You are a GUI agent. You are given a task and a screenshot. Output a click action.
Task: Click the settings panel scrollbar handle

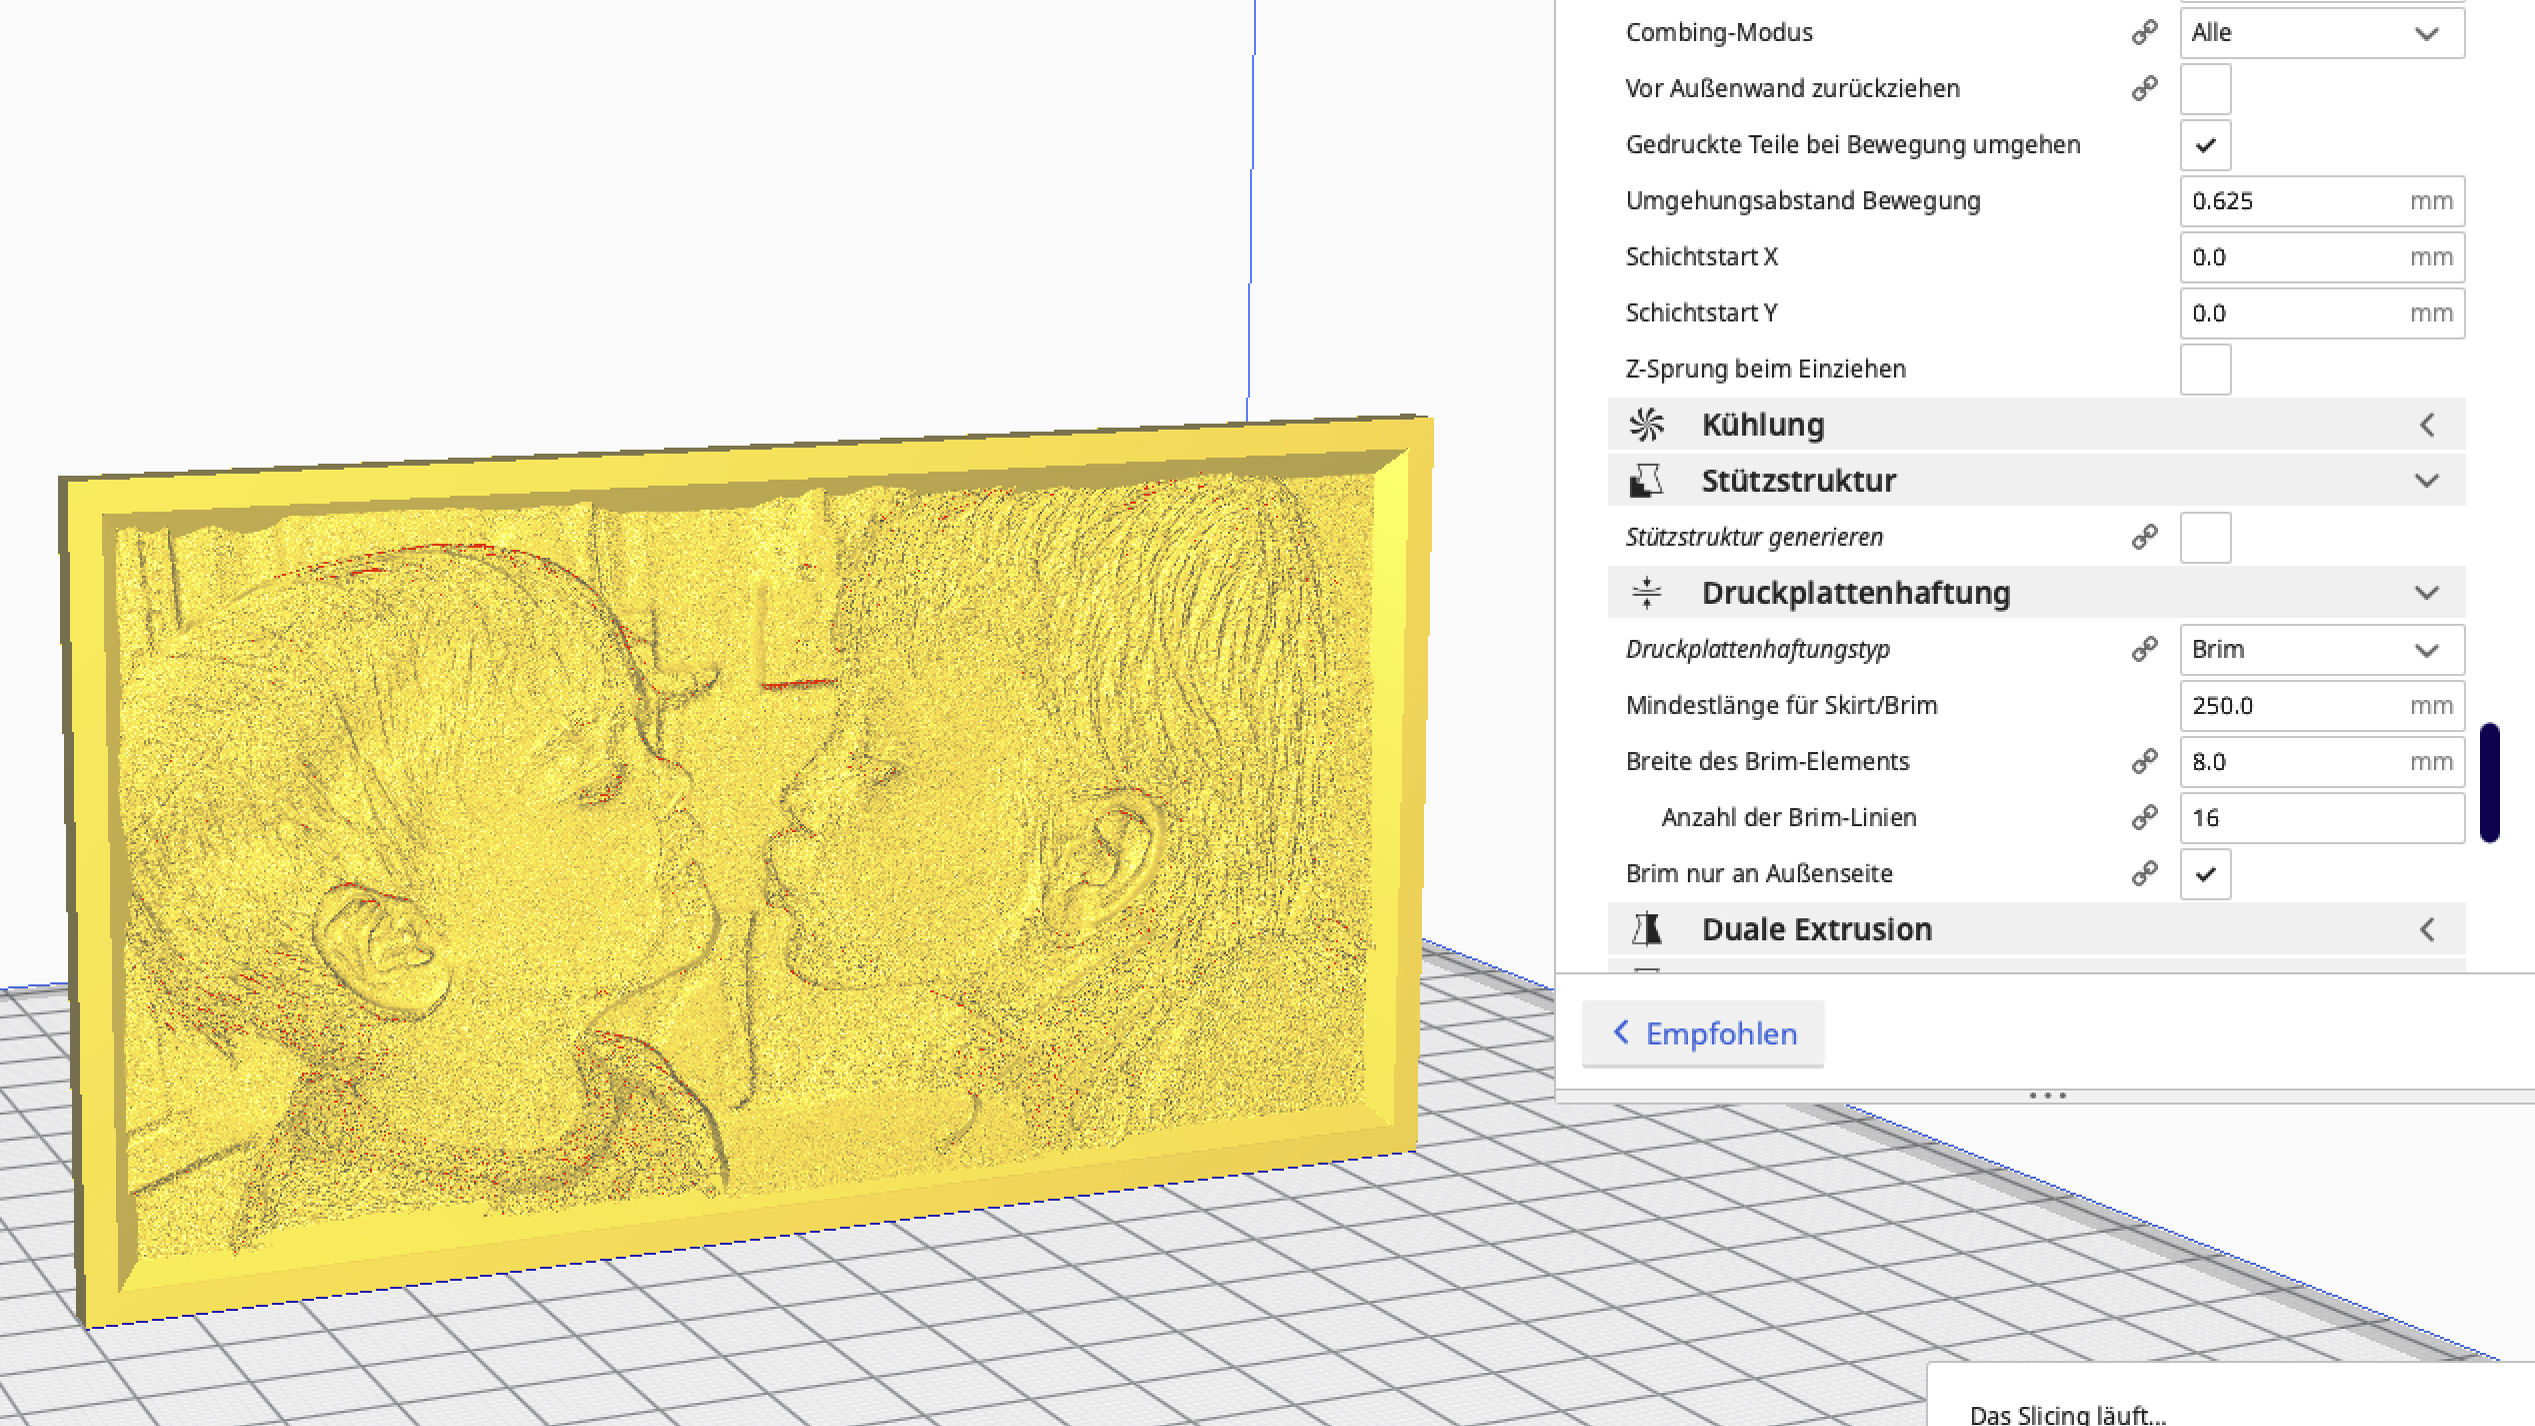[x=2490, y=782]
